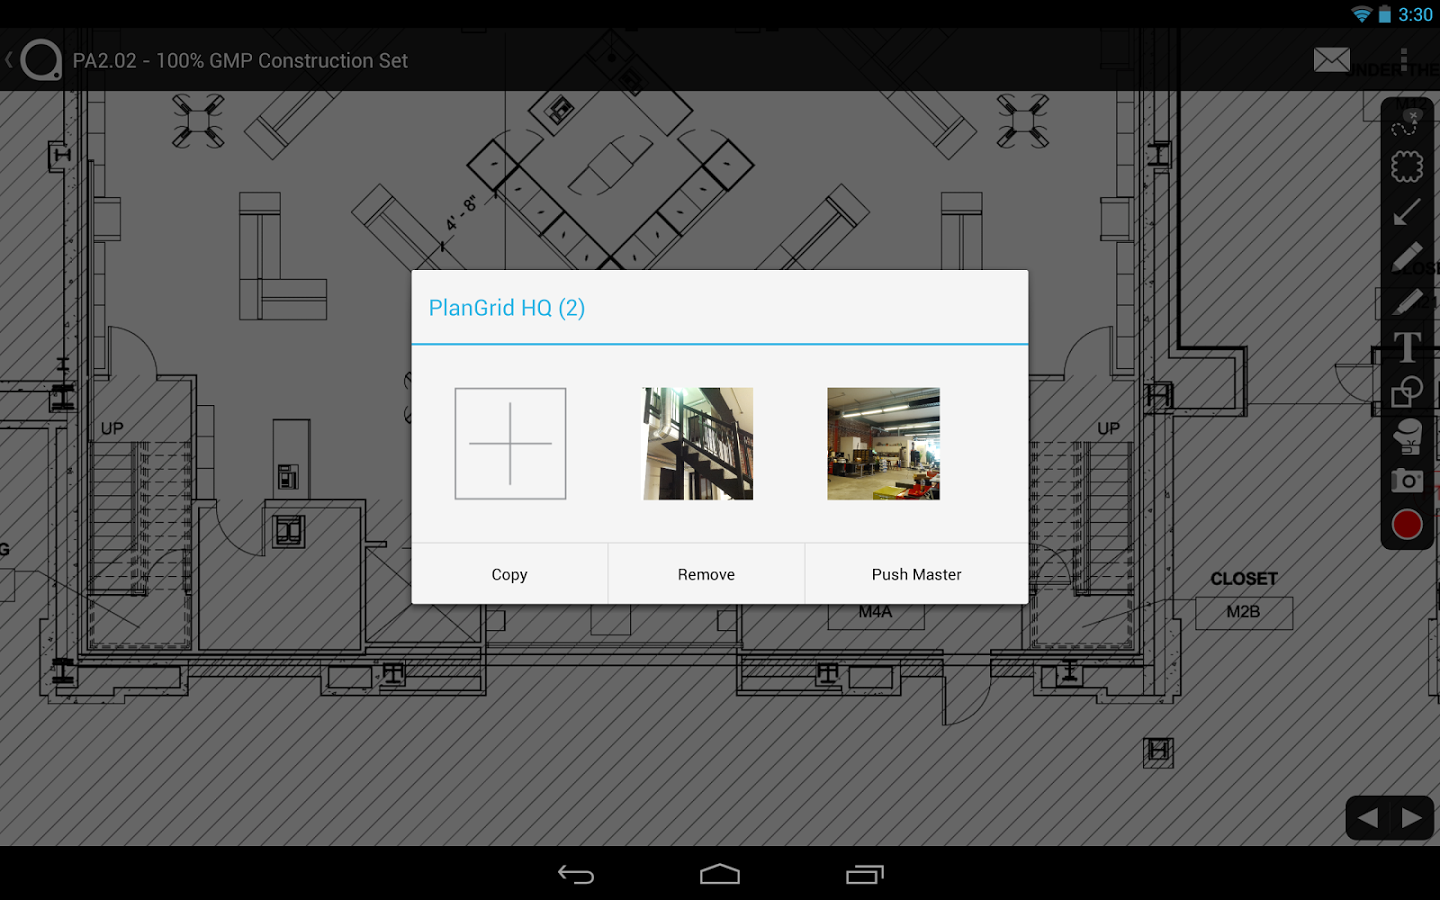Select the pen drawing tool
This screenshot has height=900, width=1440.
click(1407, 256)
